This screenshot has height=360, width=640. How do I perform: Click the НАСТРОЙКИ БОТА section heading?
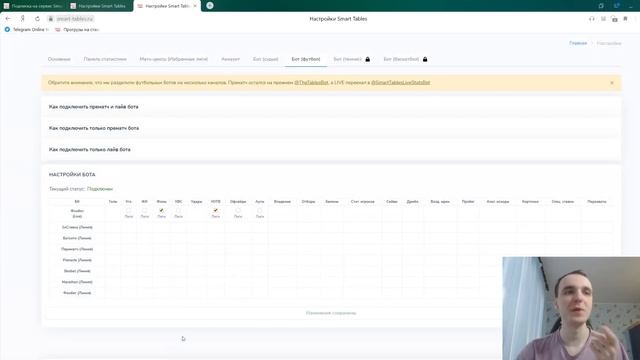[72, 175]
